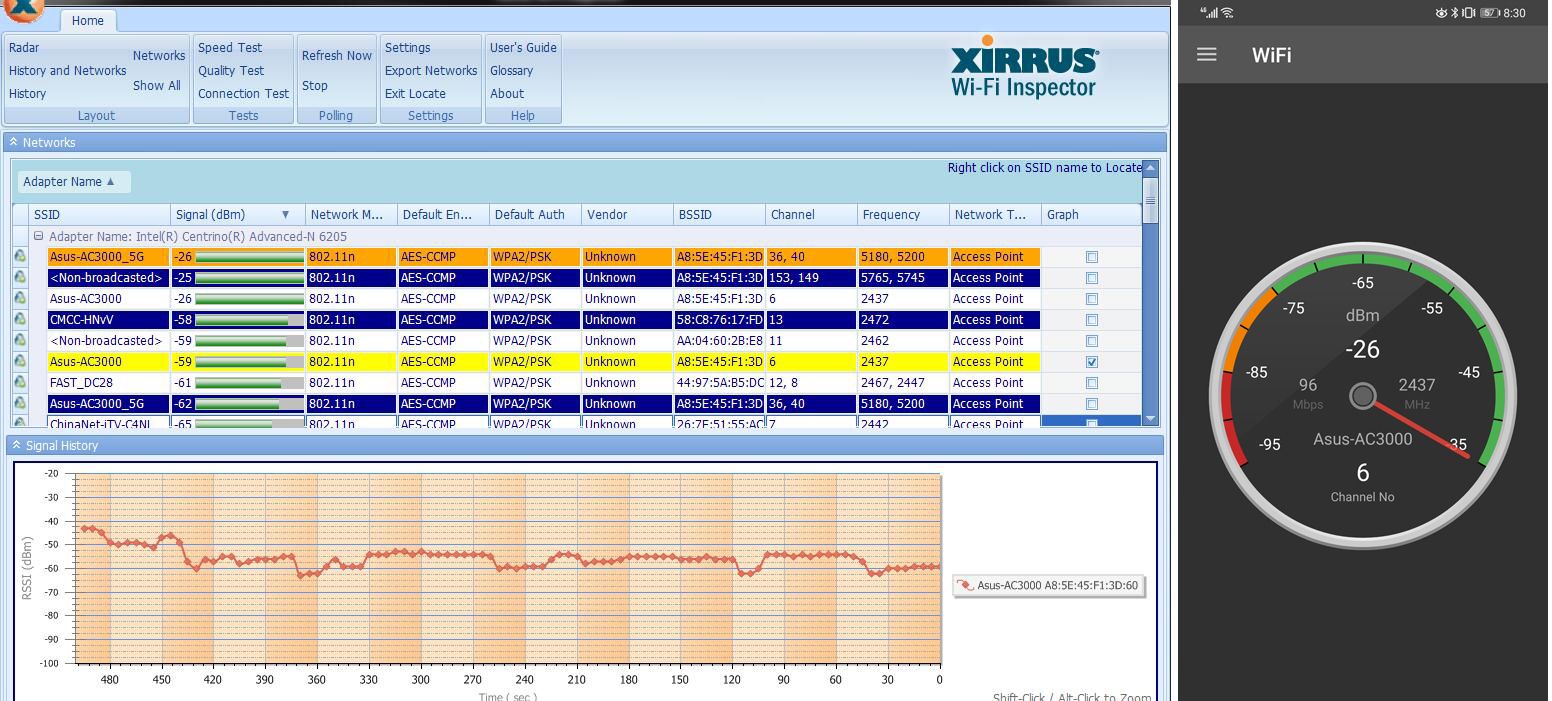Tap cellular signal icon in phone status bar
Image resolution: width=1552 pixels, height=701 pixels.
coord(1210,13)
